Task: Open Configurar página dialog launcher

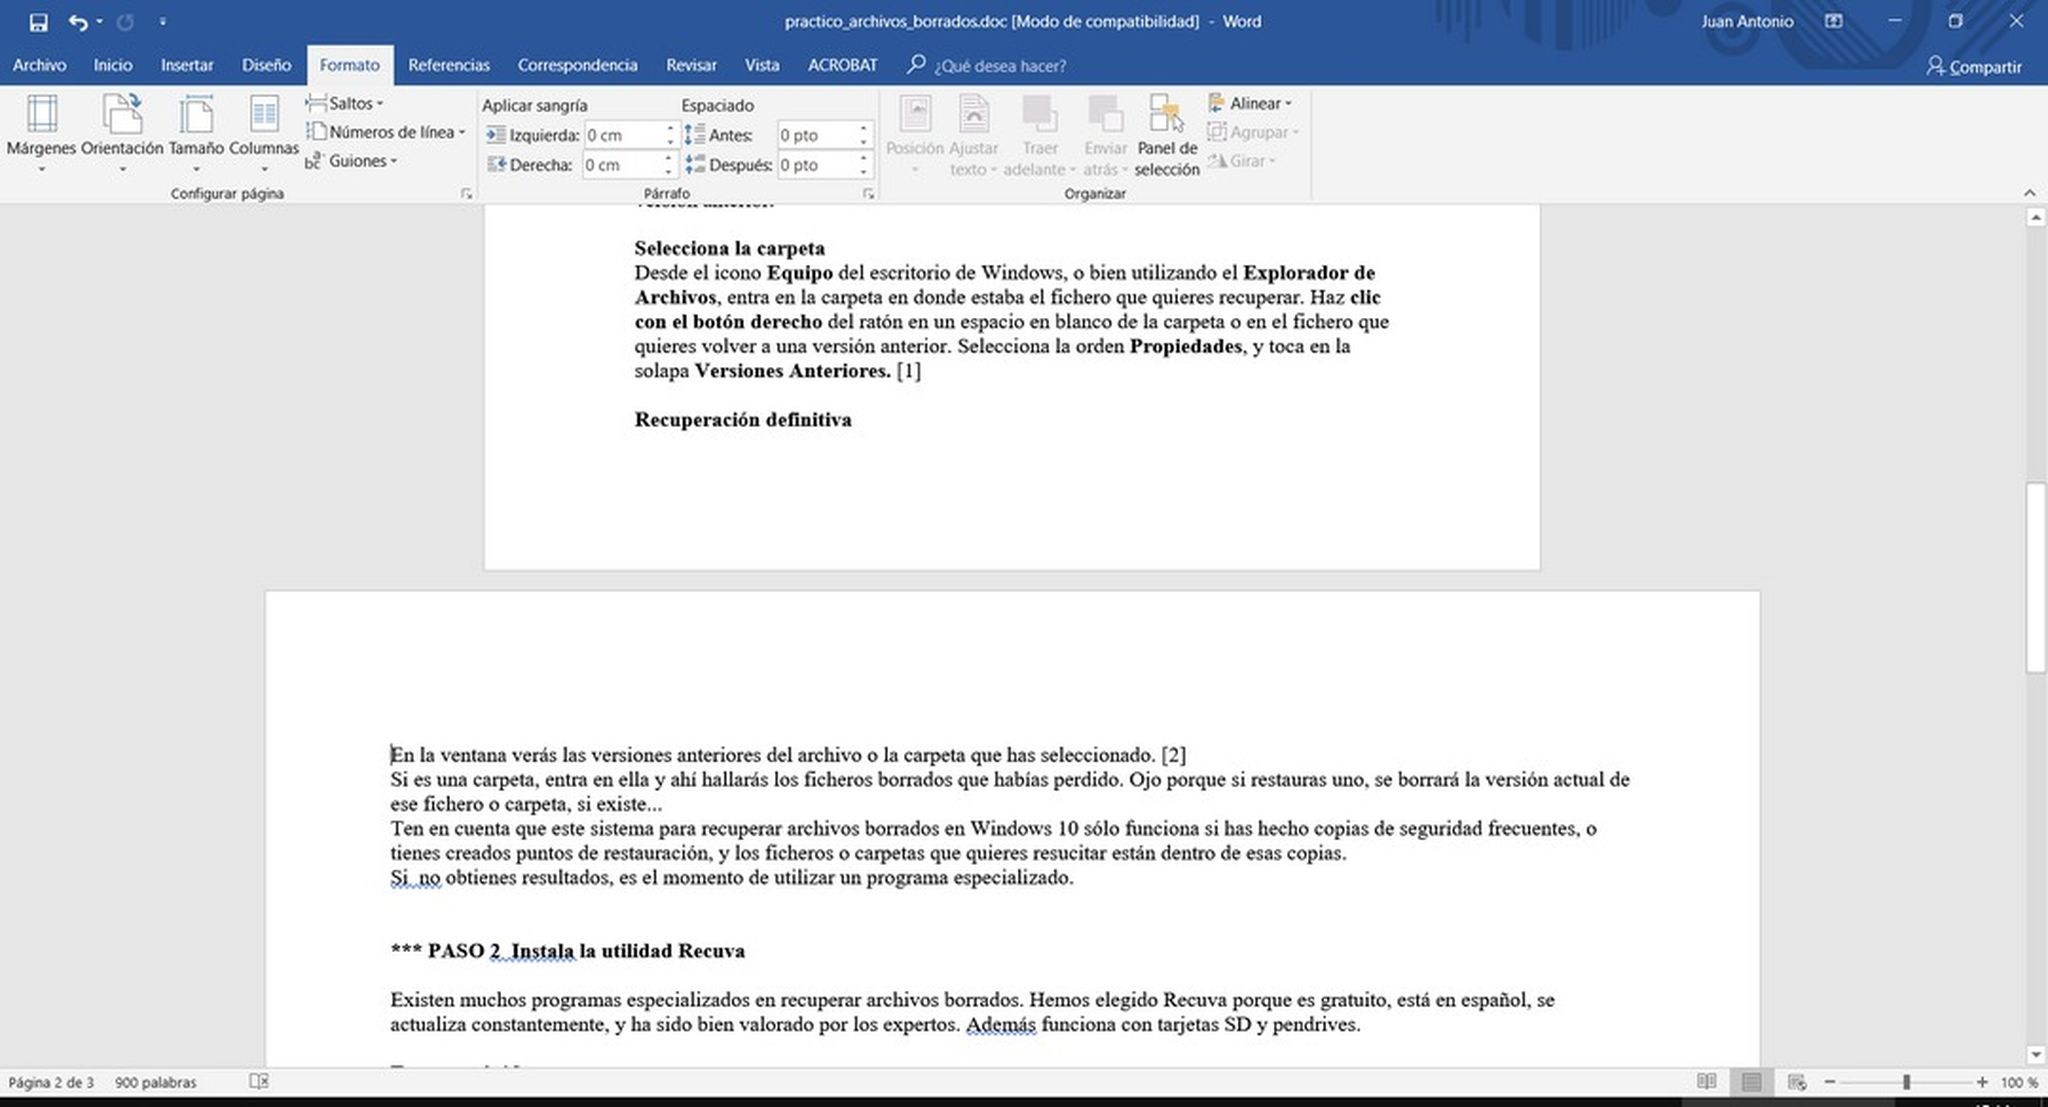Action: [466, 194]
